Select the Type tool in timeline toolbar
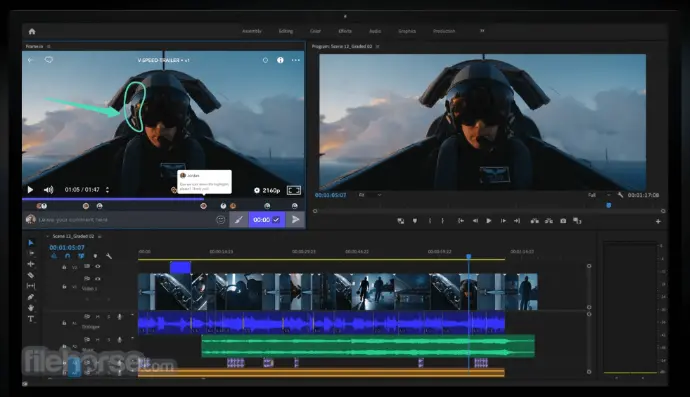 pos(31,319)
